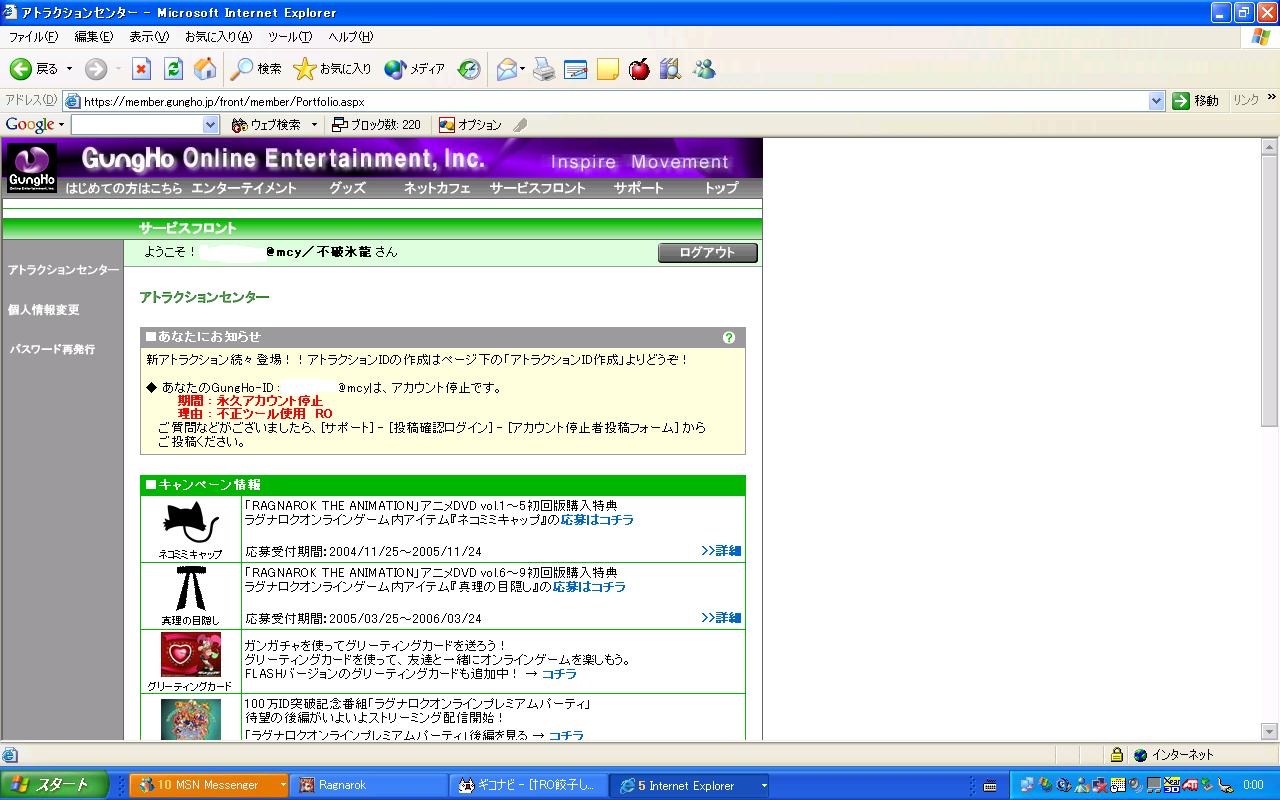Open the address bar dropdown arrow
Screen dimensions: 1280x800
coord(1157,100)
